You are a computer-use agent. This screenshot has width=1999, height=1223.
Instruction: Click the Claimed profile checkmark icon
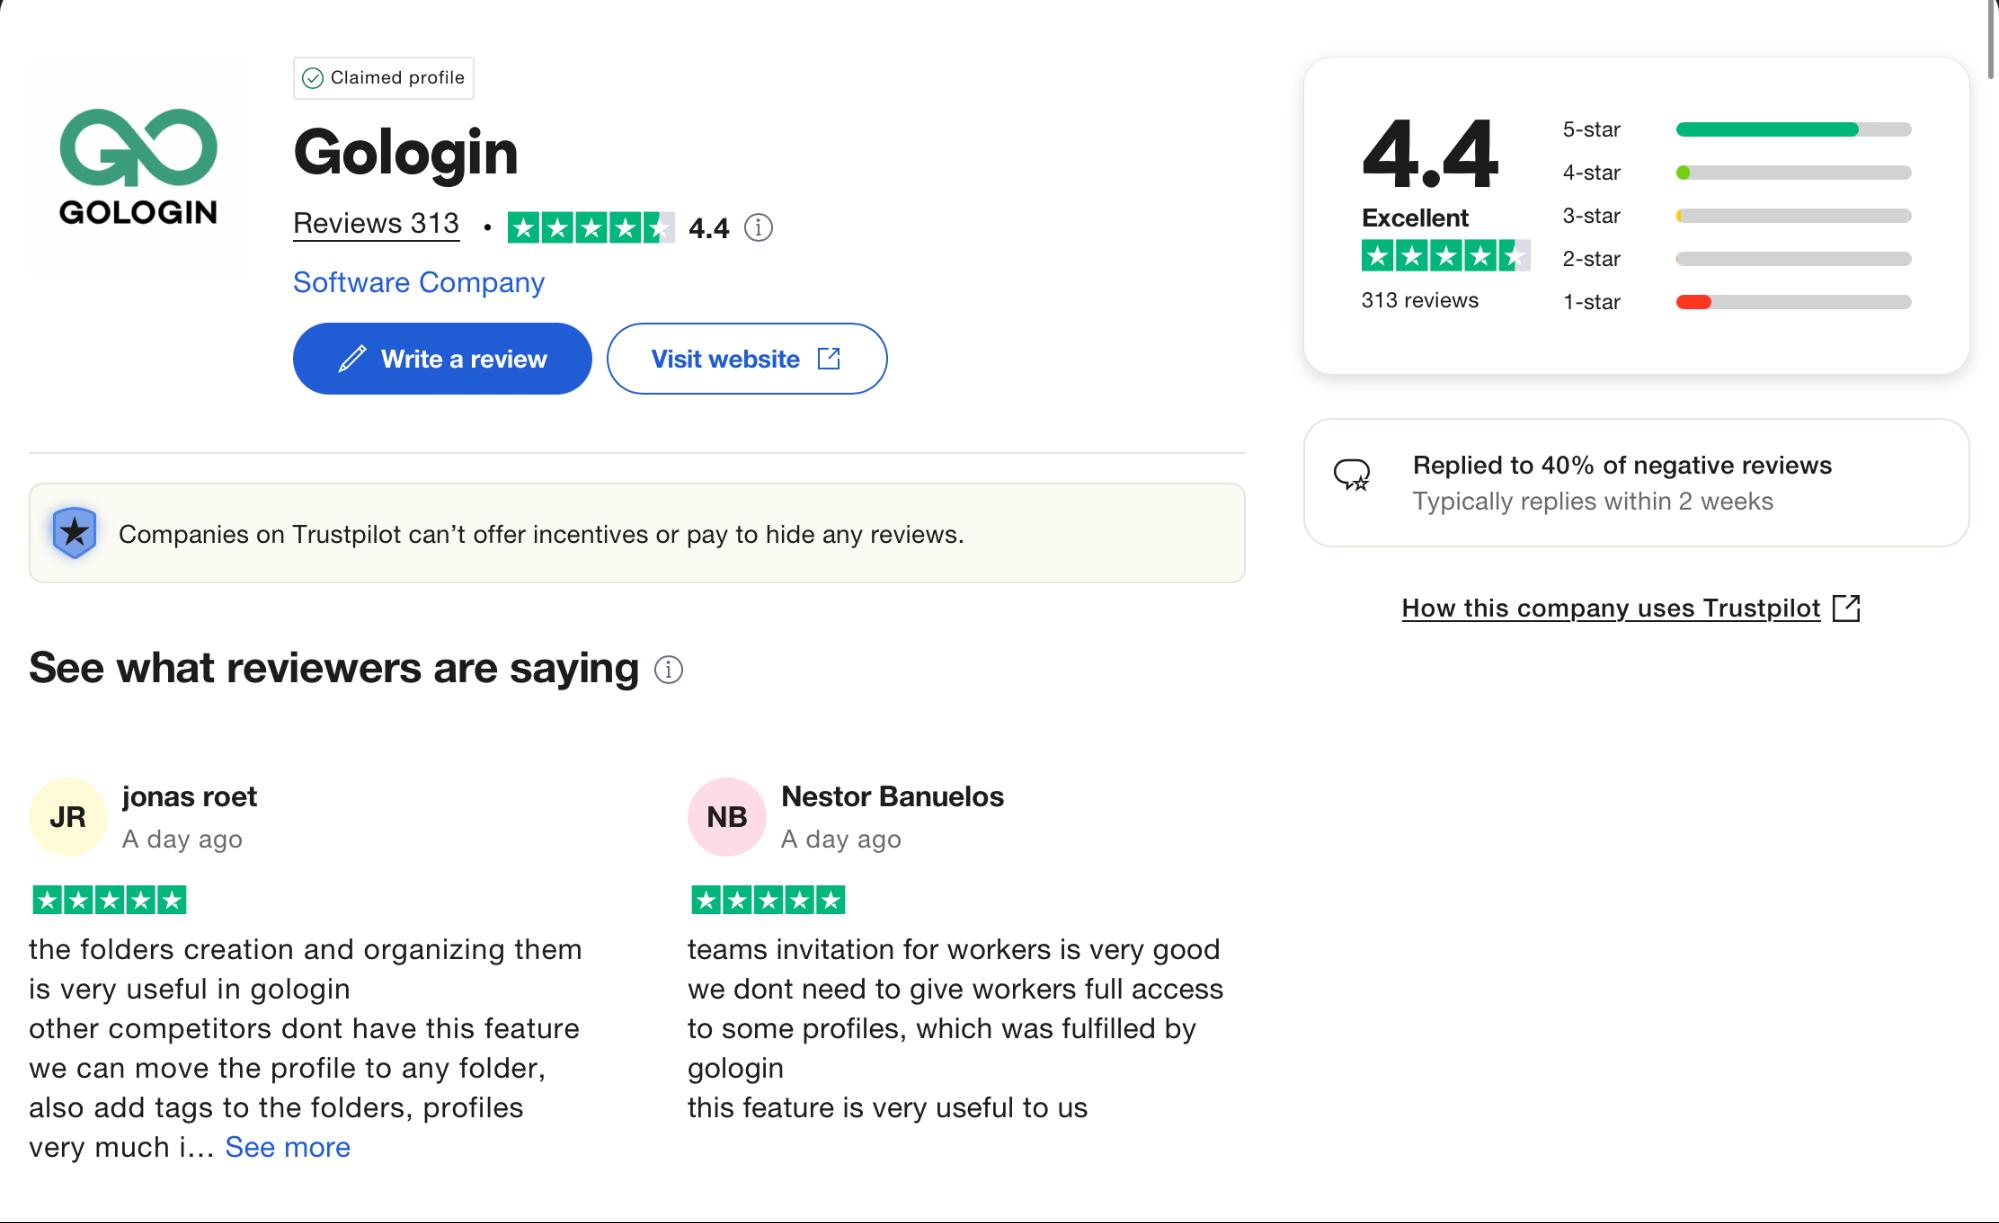(x=312, y=78)
